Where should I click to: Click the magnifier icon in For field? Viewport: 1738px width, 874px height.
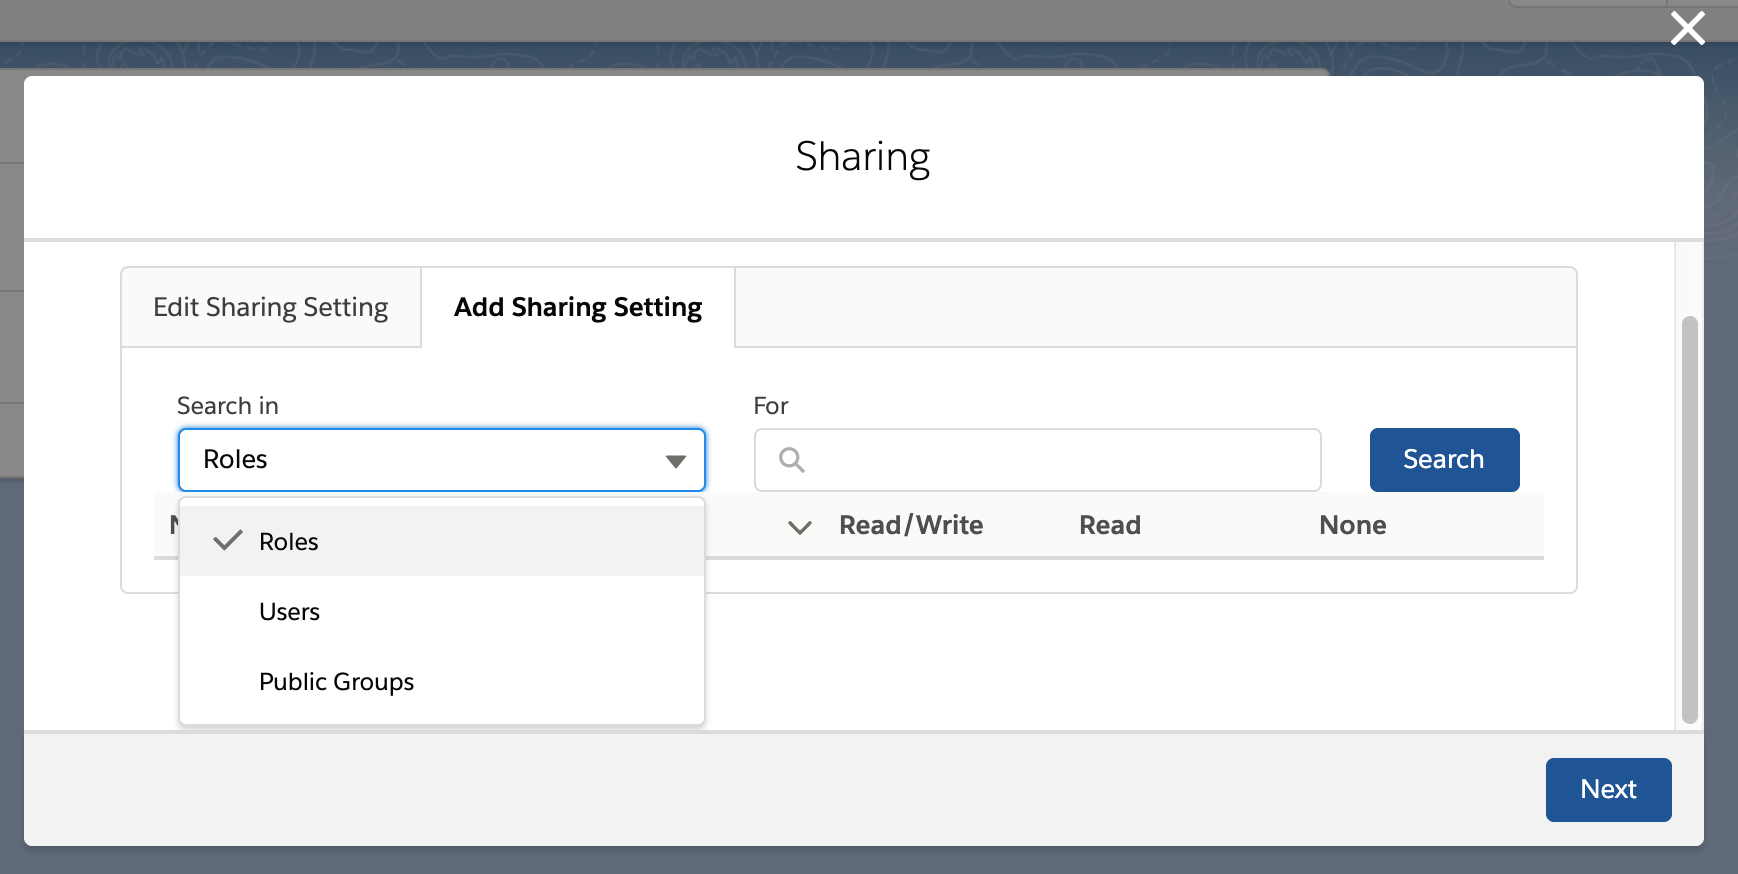(792, 460)
